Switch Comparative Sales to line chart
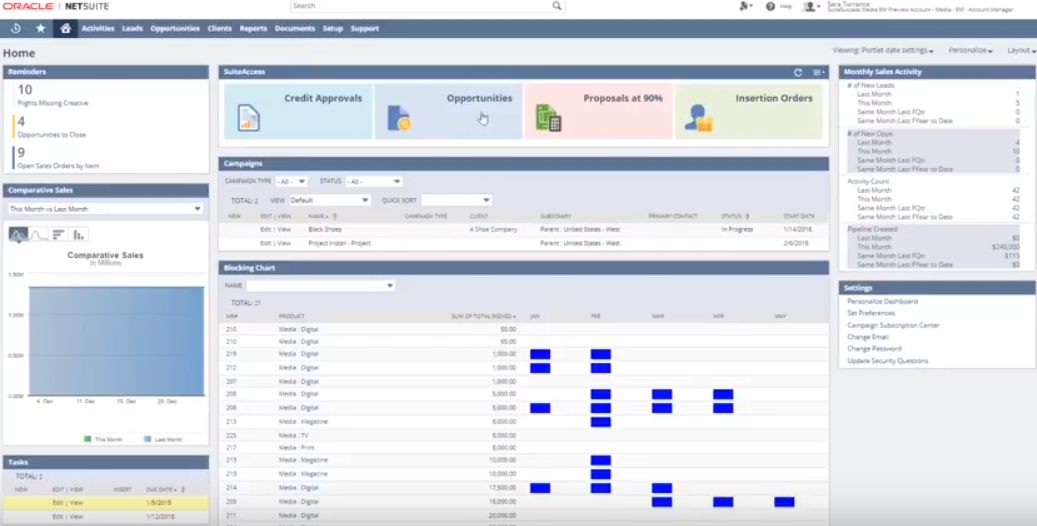The image size is (1037, 526). point(38,234)
